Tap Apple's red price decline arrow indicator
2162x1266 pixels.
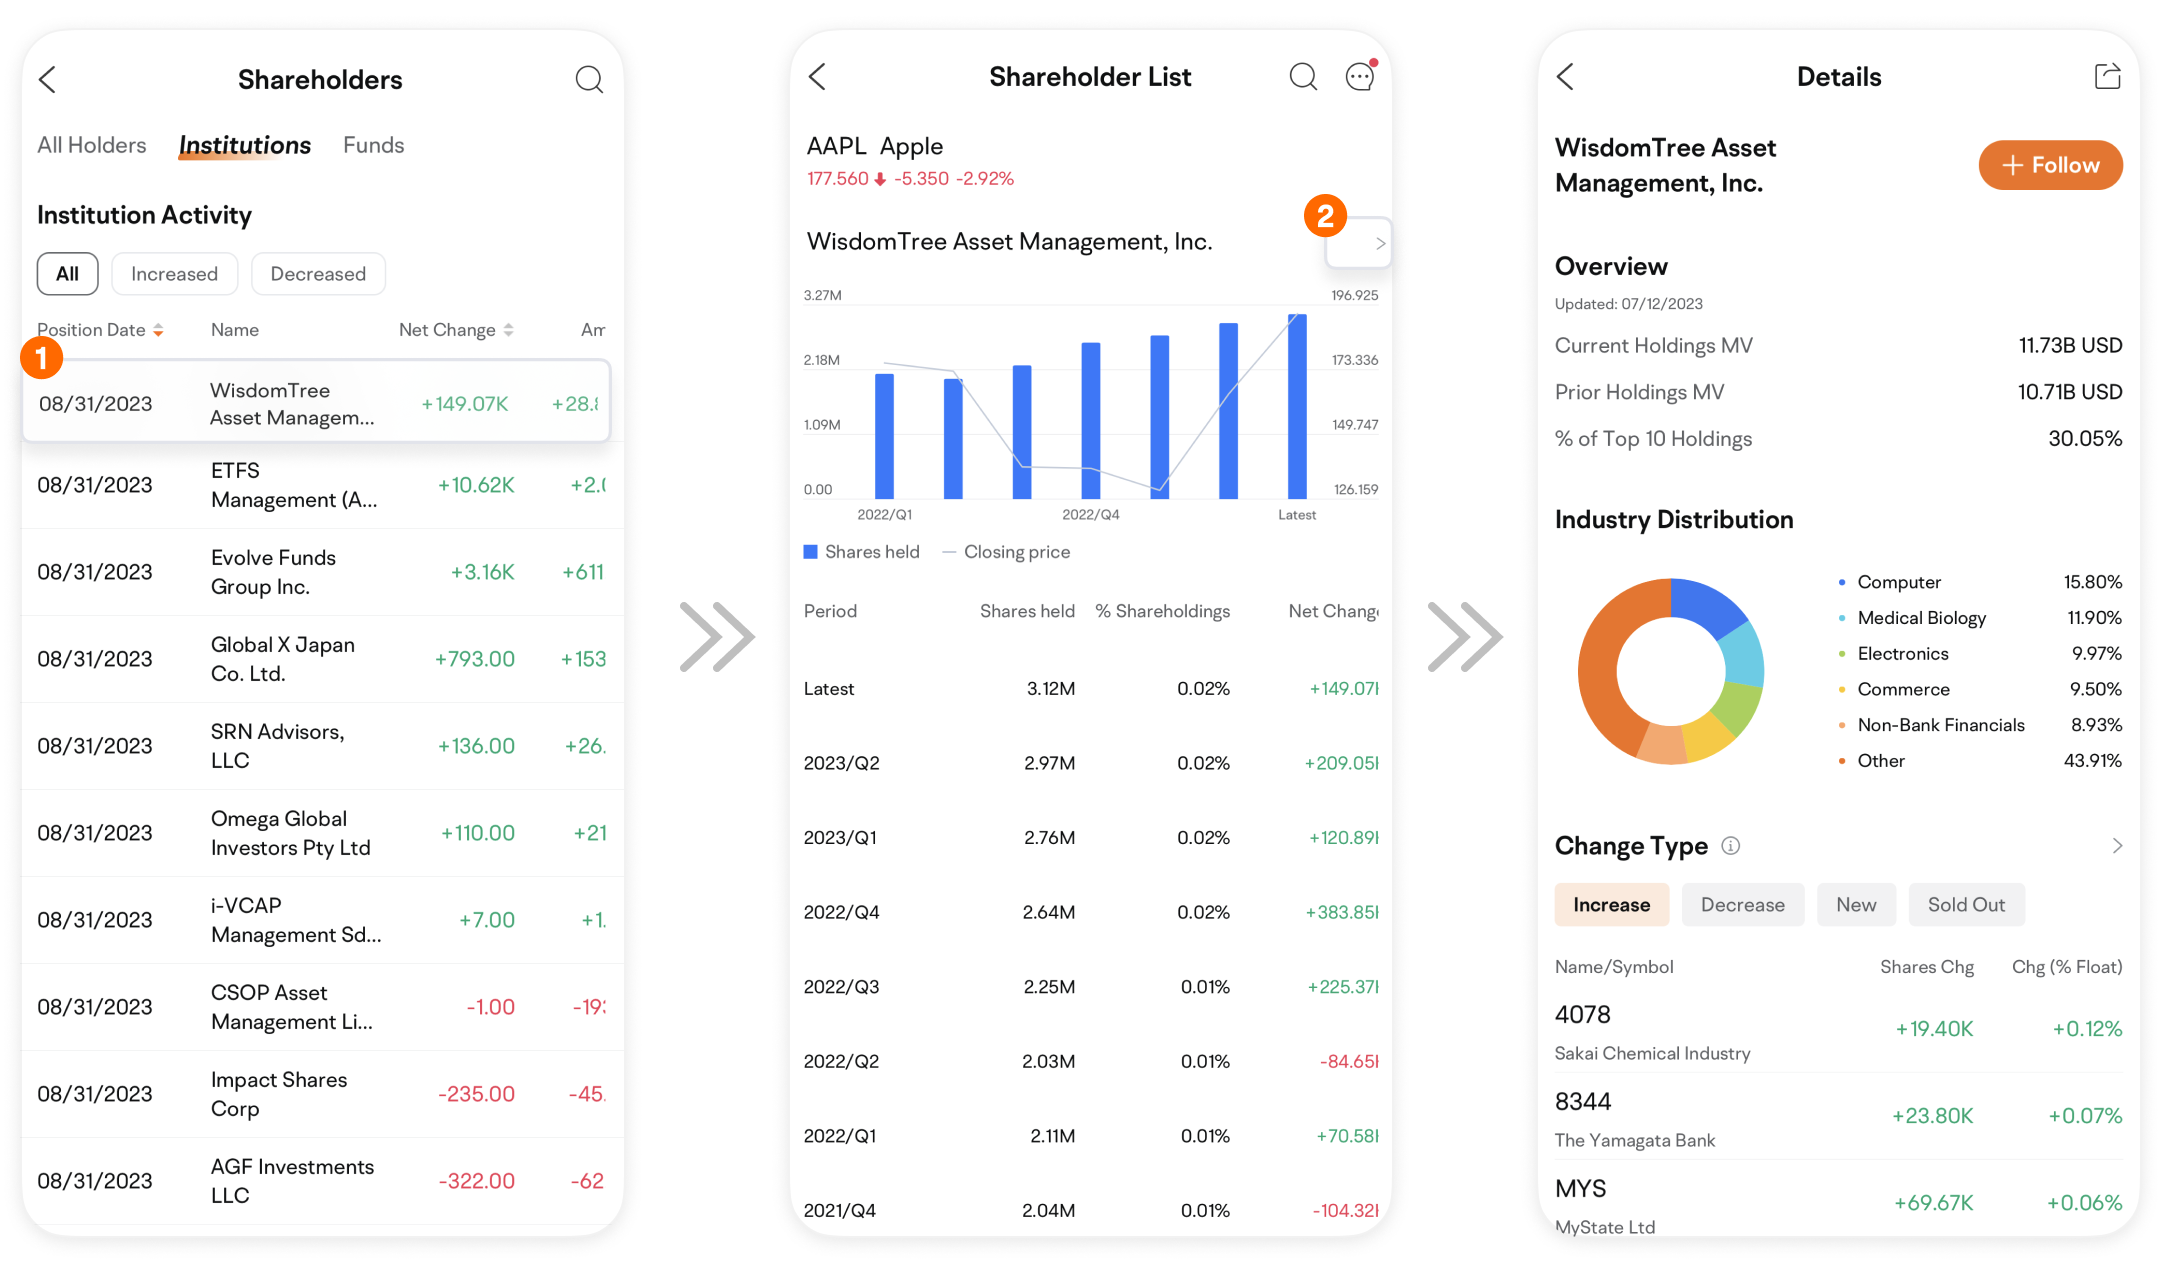tap(878, 178)
